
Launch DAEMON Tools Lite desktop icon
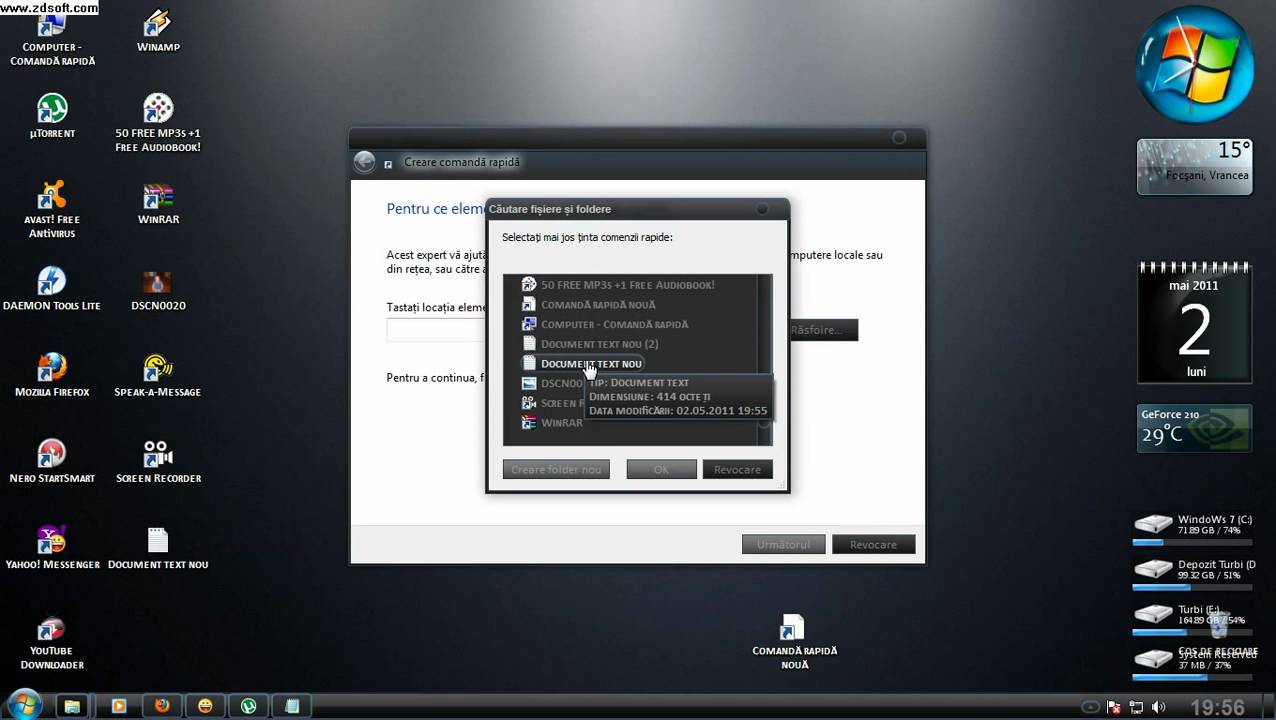coord(52,288)
